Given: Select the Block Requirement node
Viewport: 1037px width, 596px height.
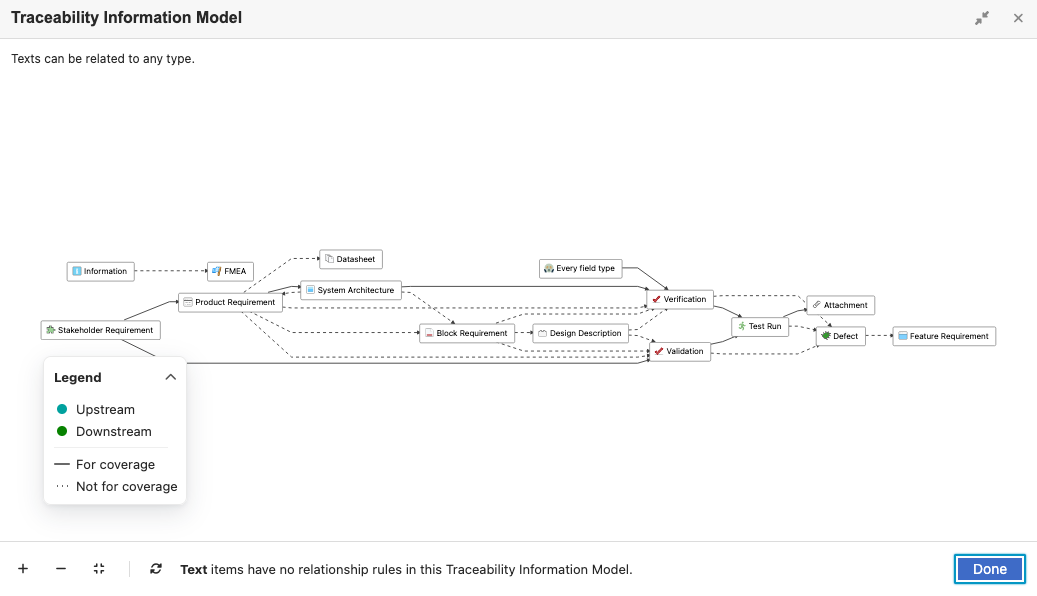Looking at the screenshot, I should click(467, 333).
